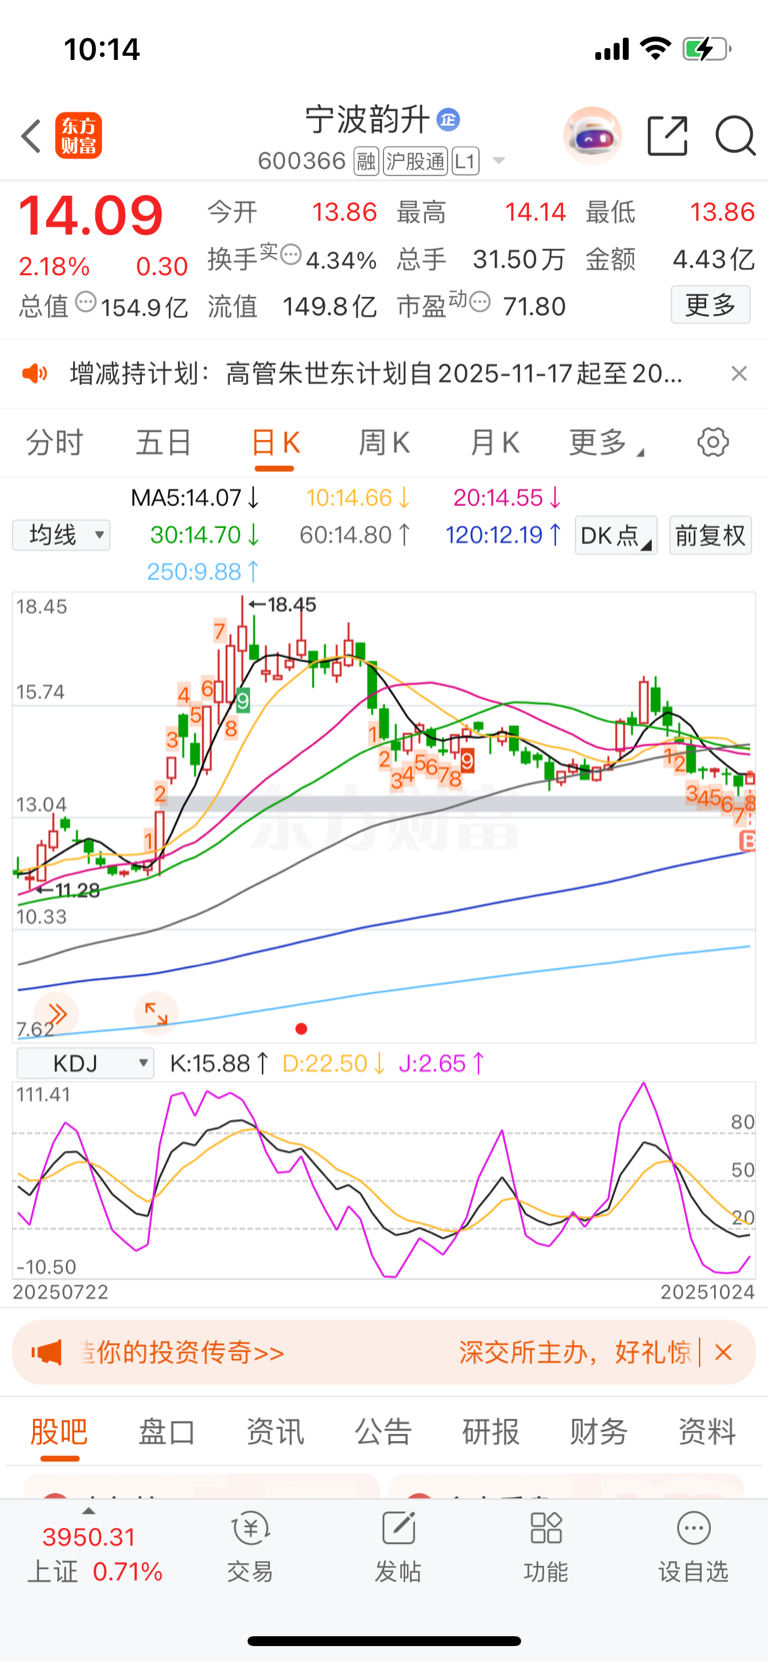768x1663 pixels.
Task: Open the 资讯 tab
Action: pyautogui.click(x=275, y=1432)
